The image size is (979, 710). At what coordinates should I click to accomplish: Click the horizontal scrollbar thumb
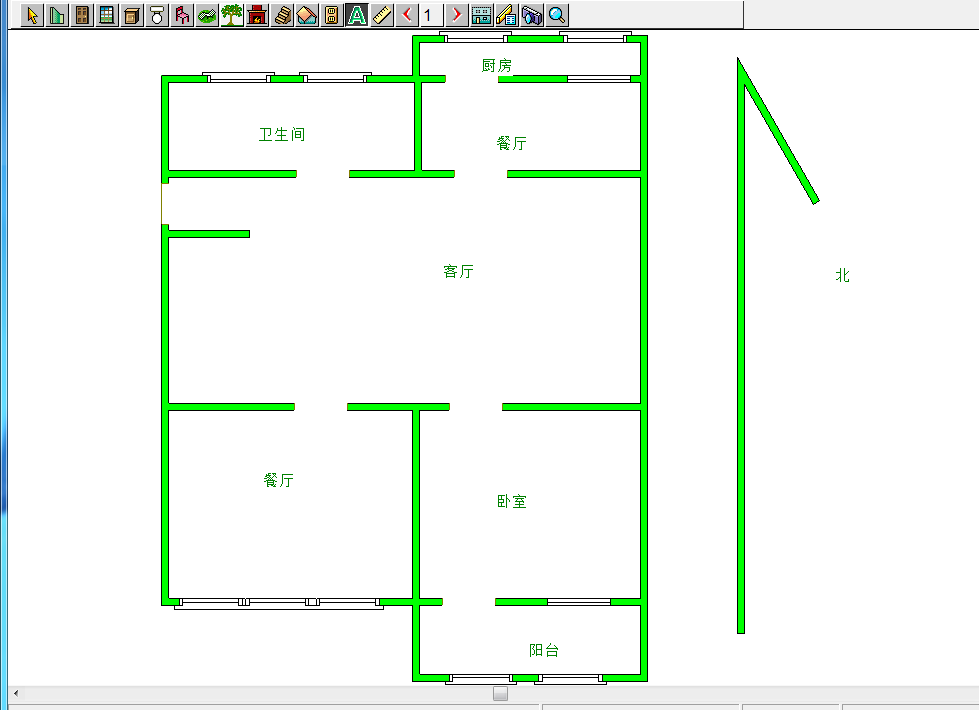pyautogui.click(x=500, y=693)
